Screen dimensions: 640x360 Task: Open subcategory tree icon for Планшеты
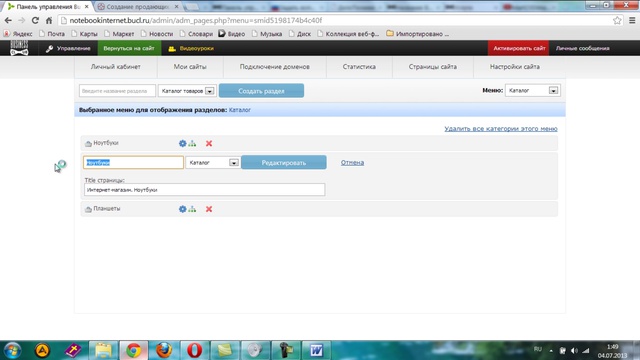click(x=192, y=209)
